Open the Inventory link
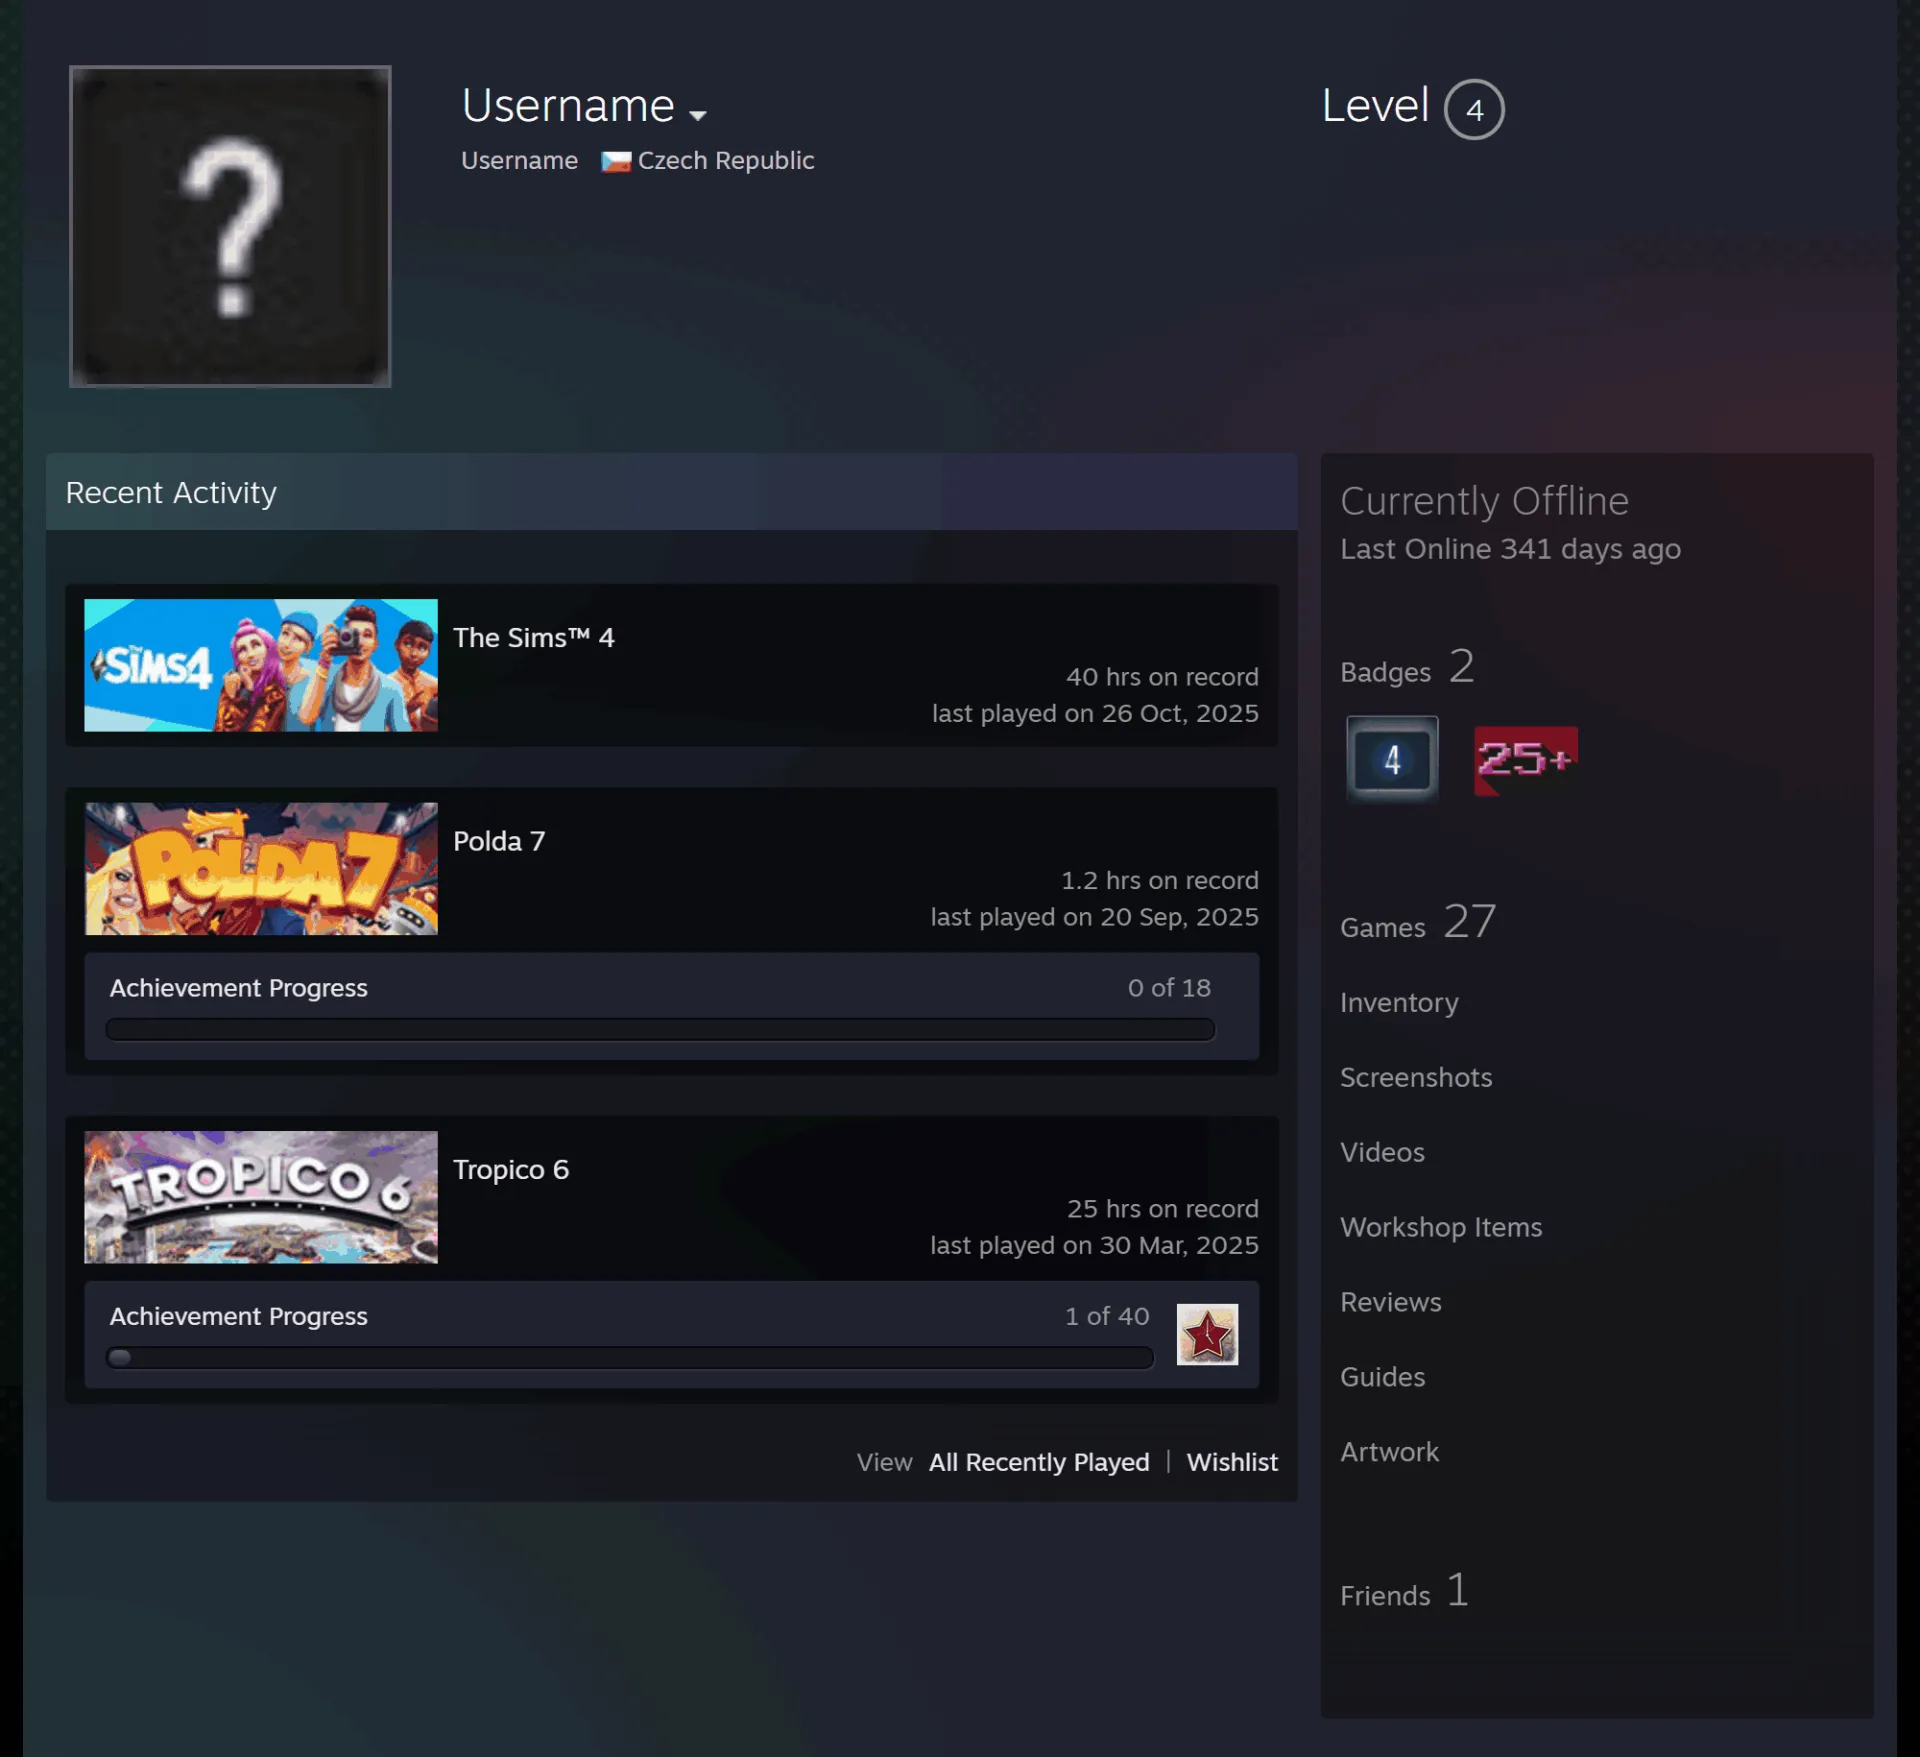The height and width of the screenshot is (1757, 1920). (x=1399, y=1002)
